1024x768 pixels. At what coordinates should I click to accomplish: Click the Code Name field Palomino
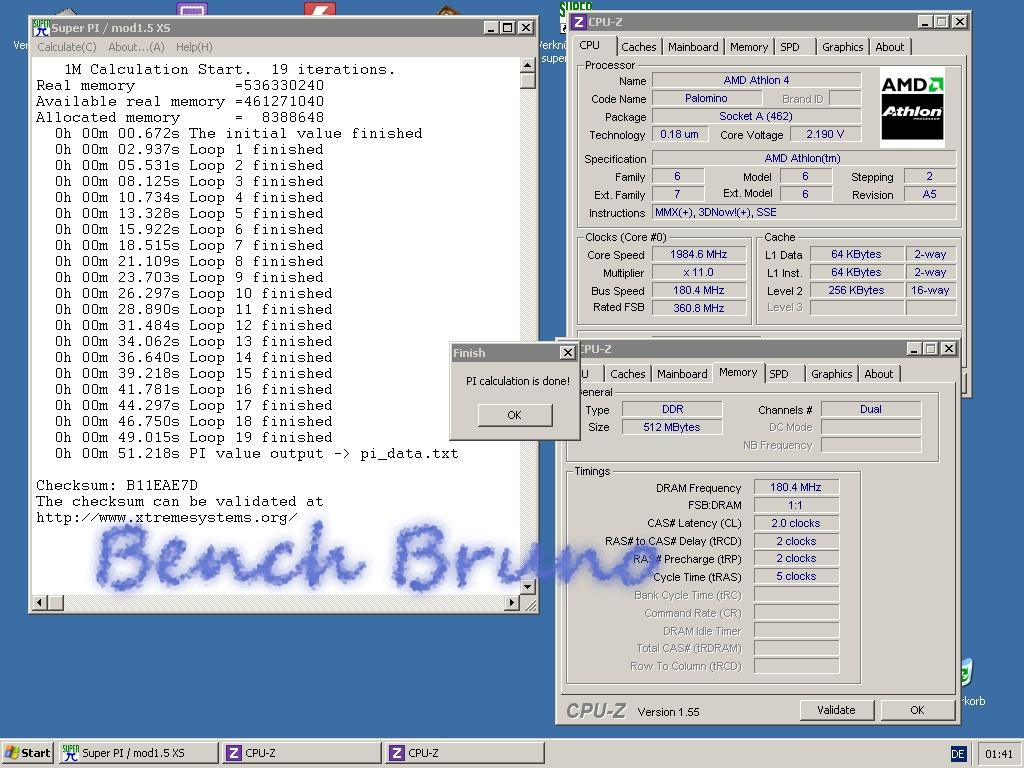pyautogui.click(x=707, y=98)
